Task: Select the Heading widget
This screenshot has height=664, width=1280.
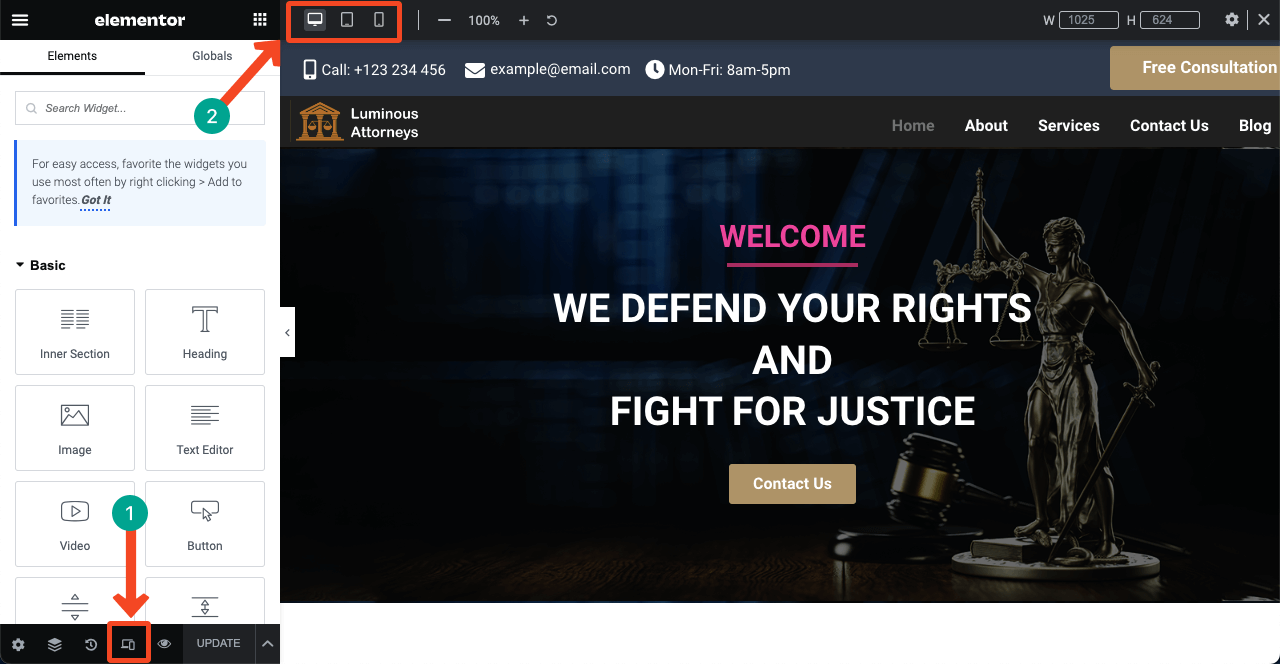Action: tap(205, 332)
